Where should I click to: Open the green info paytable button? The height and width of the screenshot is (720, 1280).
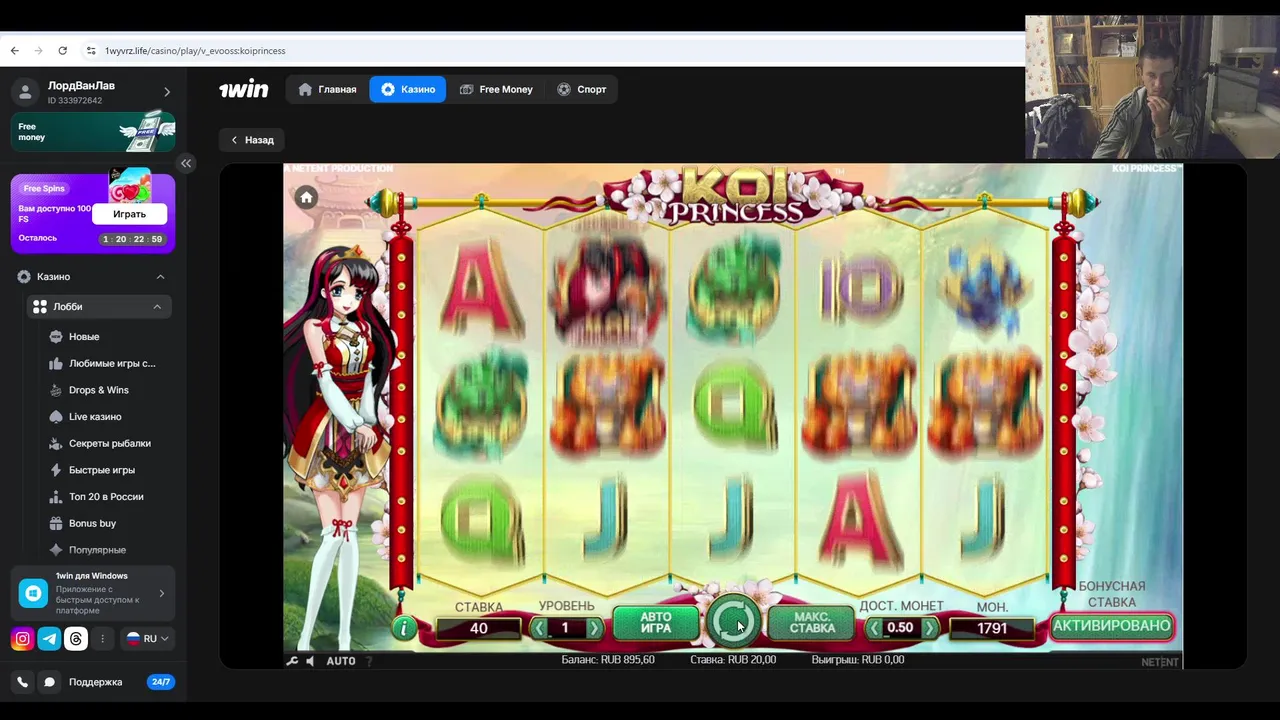pyautogui.click(x=404, y=628)
